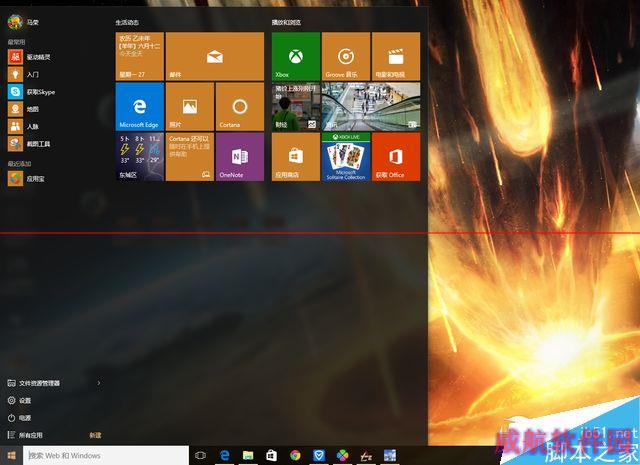Open Edge from the taskbar
Viewport: 640px width, 465px height.
[x=224, y=455]
